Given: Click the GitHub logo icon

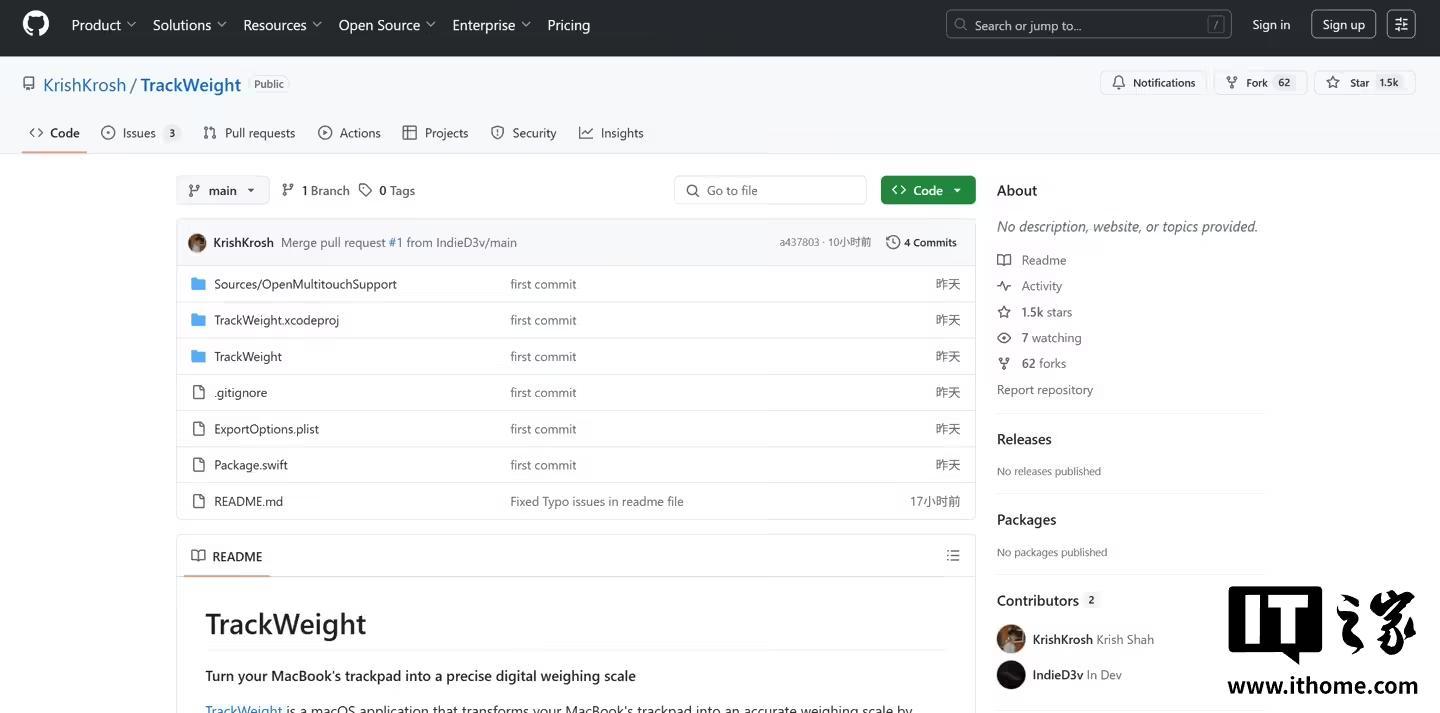Looking at the screenshot, I should 36,25.
